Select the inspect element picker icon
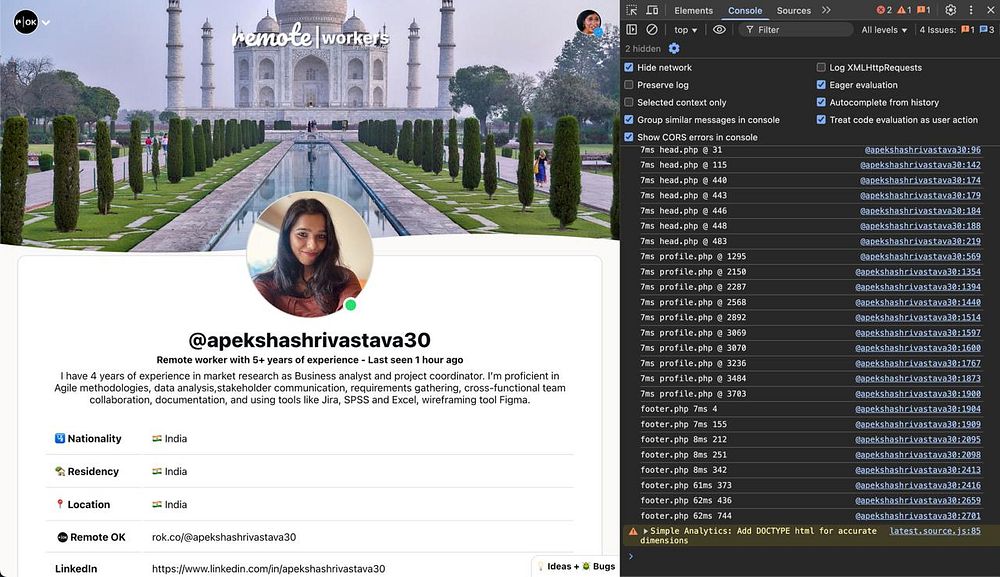 point(632,10)
